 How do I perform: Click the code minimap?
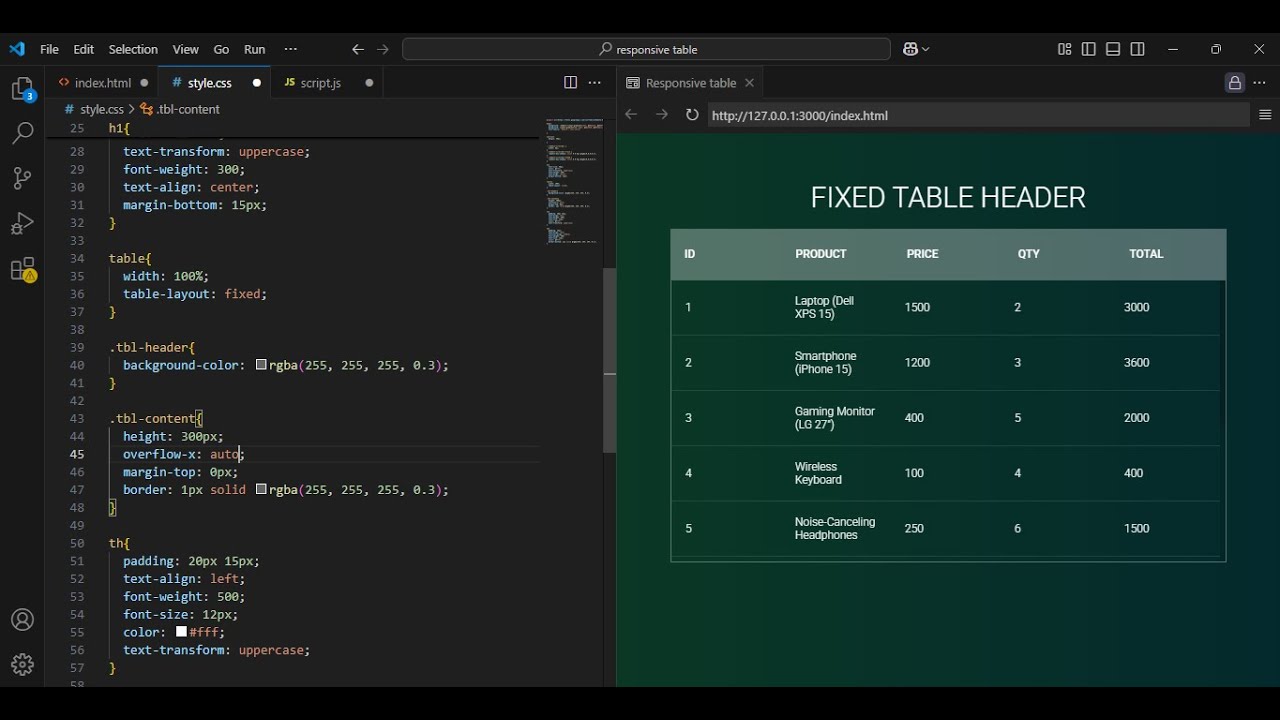575,180
